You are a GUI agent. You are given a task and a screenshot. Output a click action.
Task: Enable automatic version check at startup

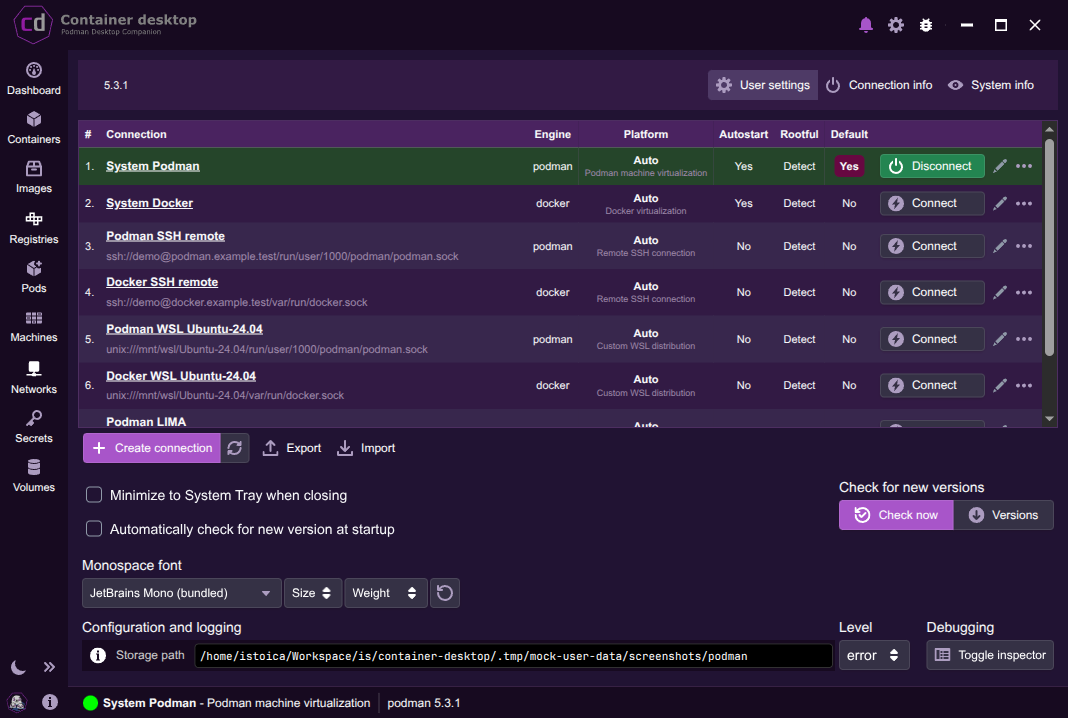click(94, 529)
